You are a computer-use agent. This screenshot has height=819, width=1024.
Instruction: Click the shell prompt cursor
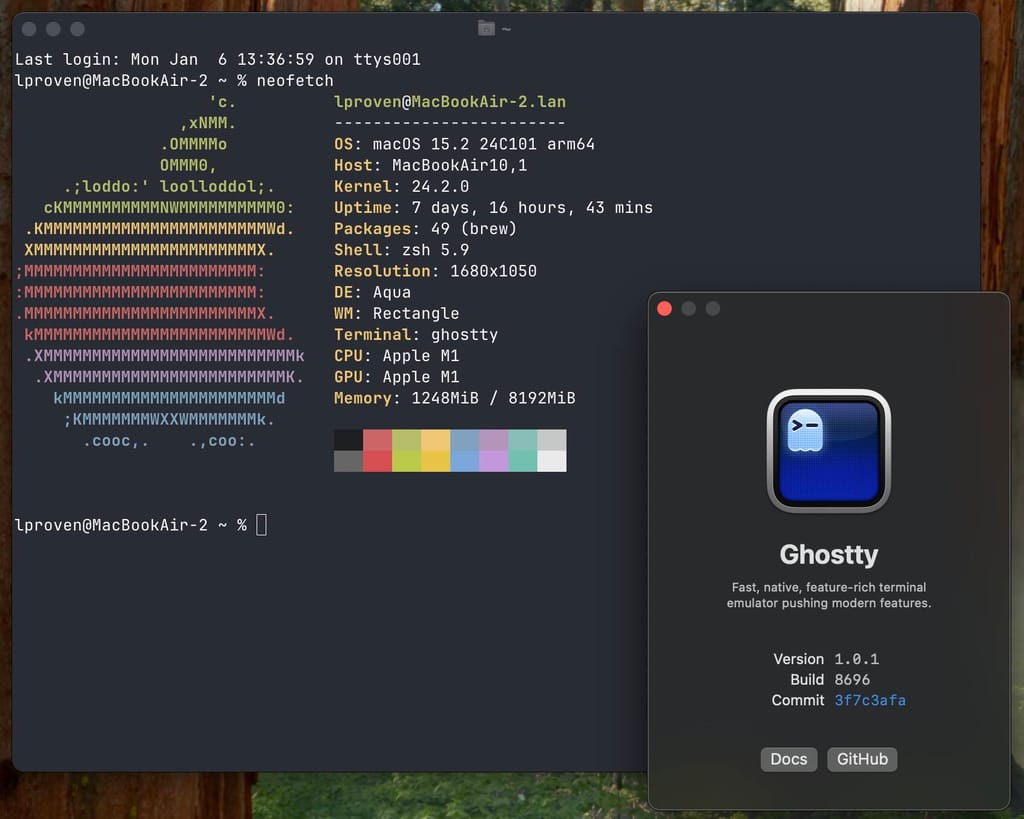point(261,524)
